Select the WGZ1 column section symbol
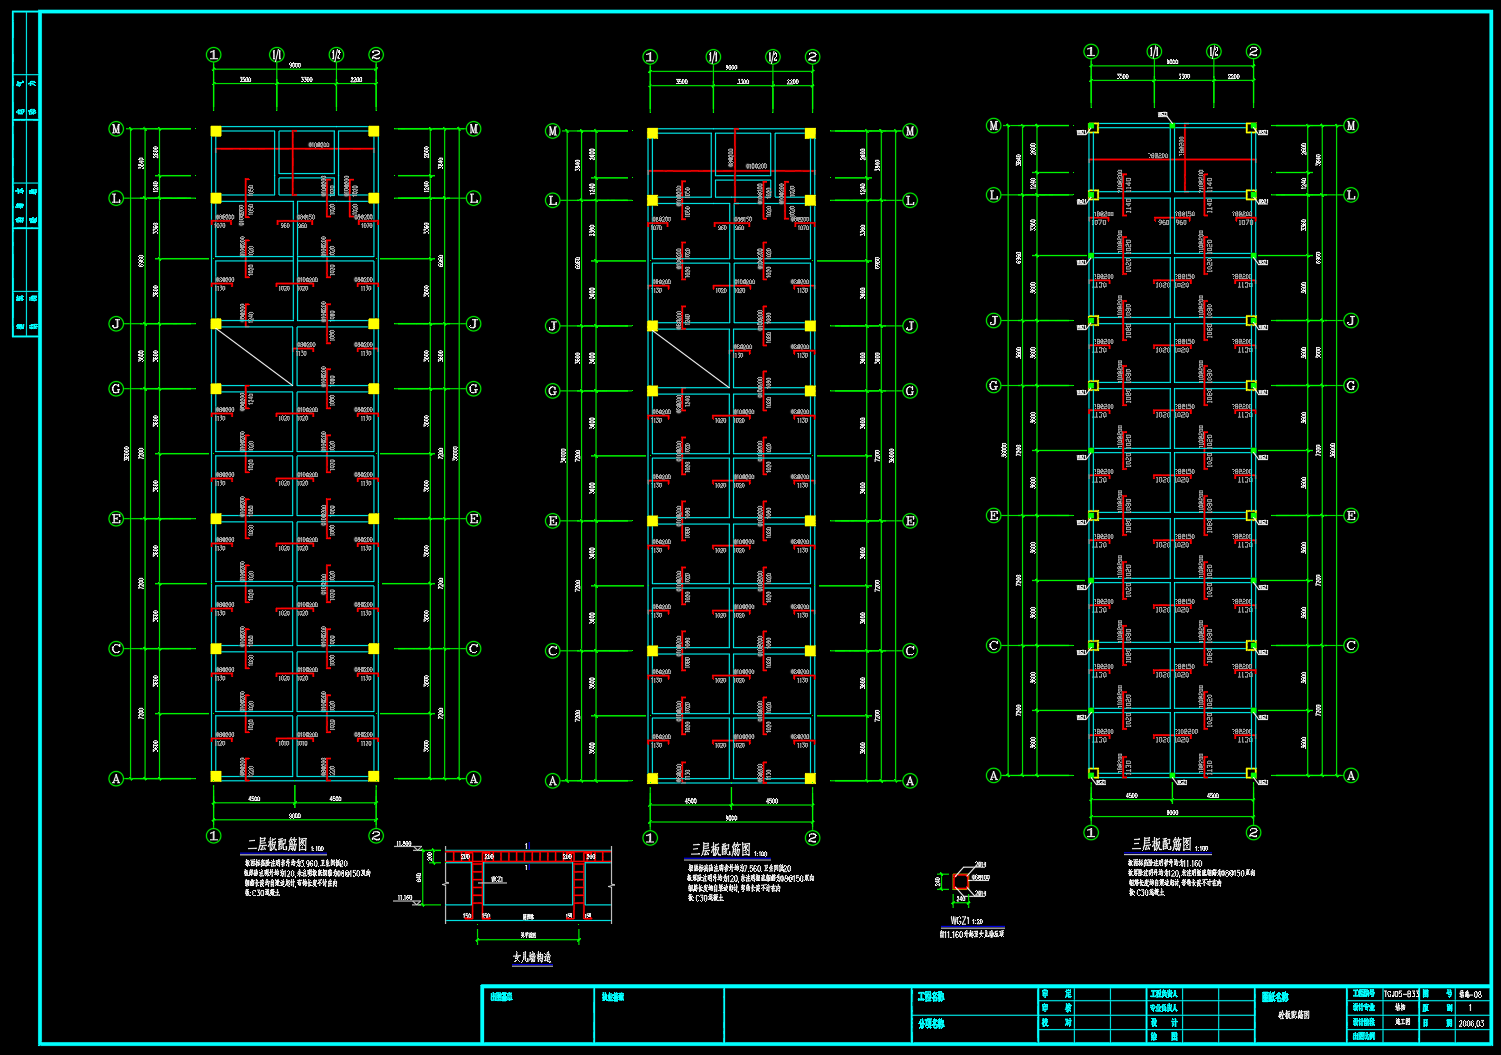The image size is (1501, 1055). pos(961,881)
